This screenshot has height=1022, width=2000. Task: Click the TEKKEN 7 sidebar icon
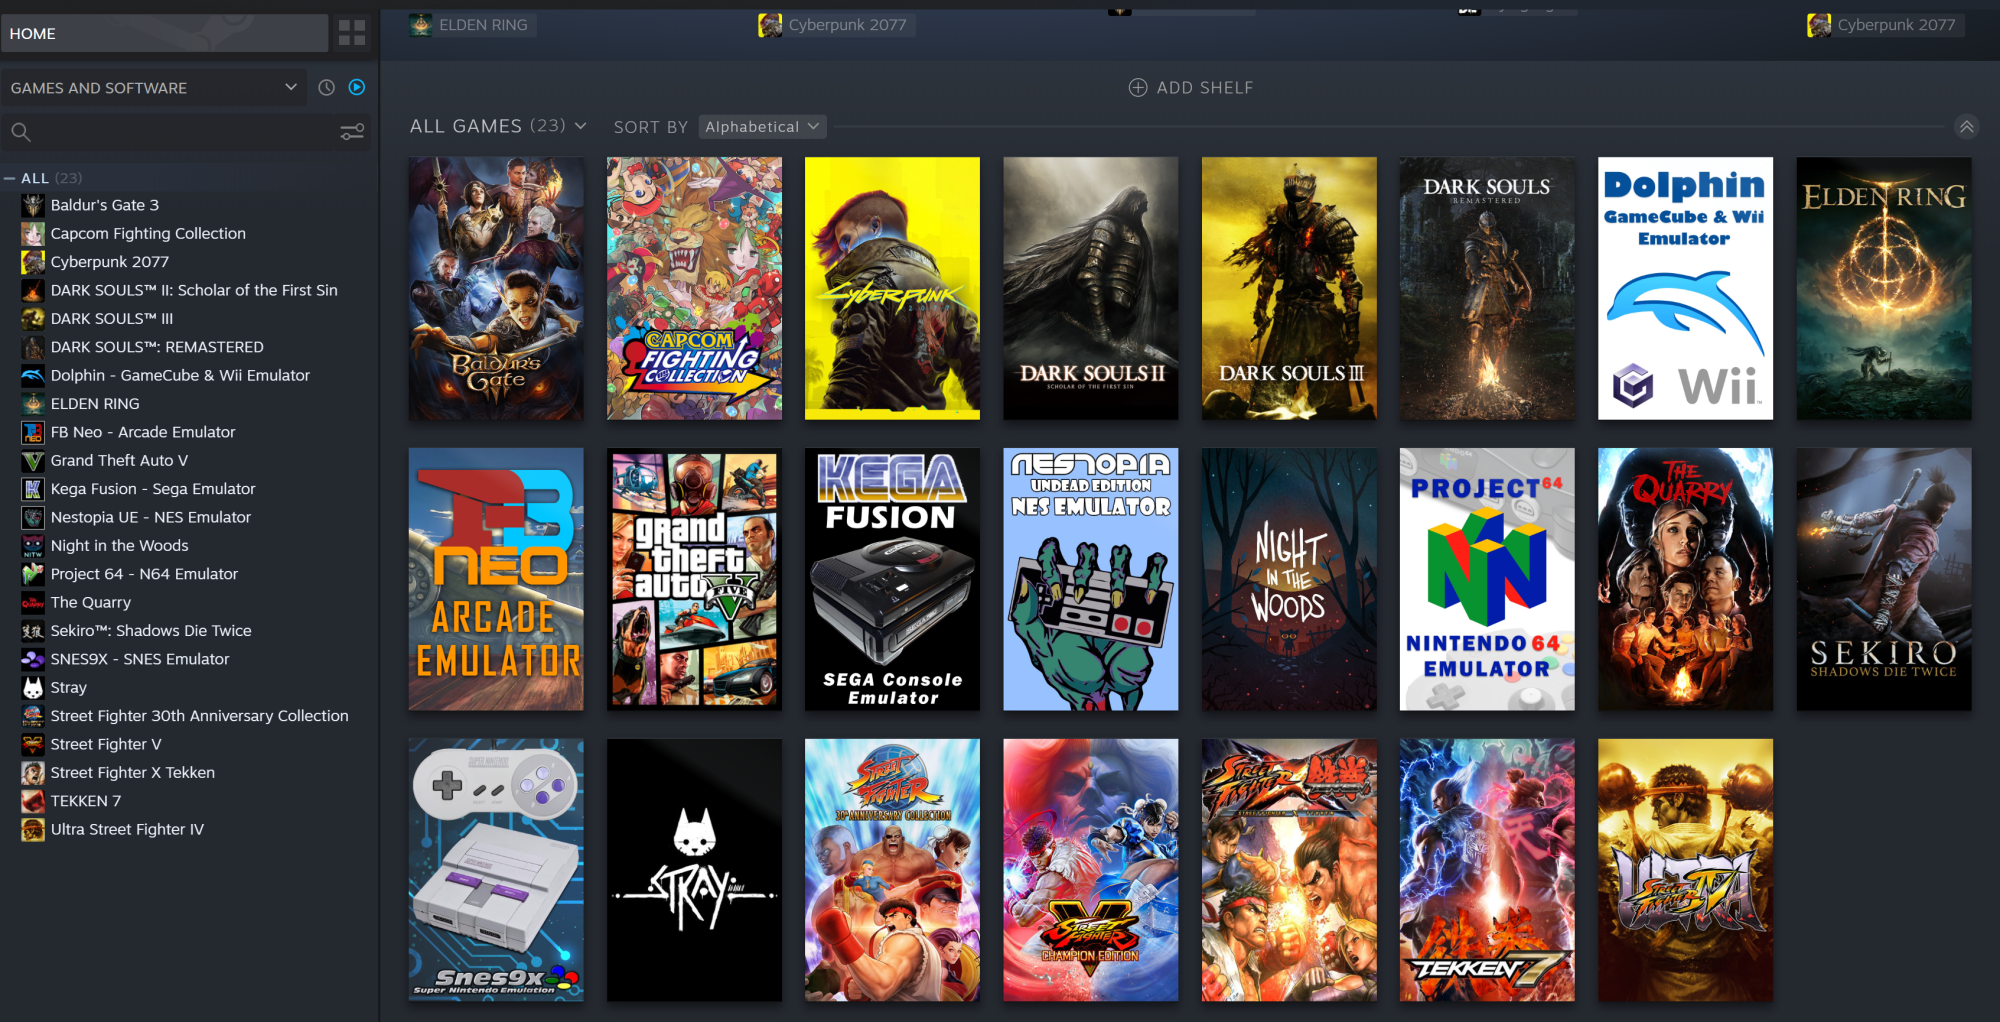pos(33,802)
